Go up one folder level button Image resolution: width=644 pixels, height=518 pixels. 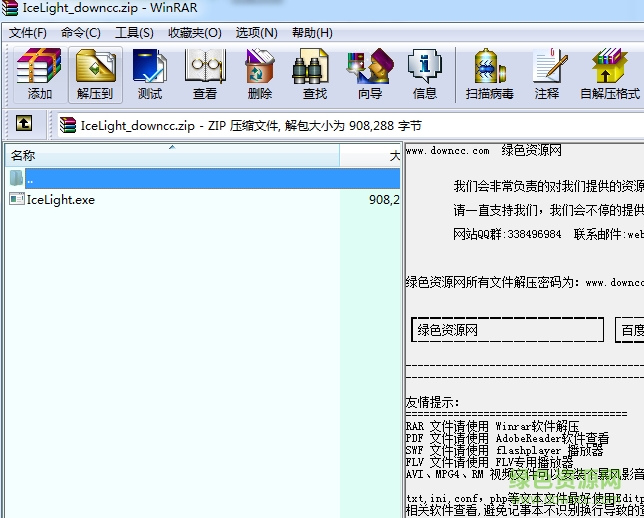pyautogui.click(x=23, y=125)
